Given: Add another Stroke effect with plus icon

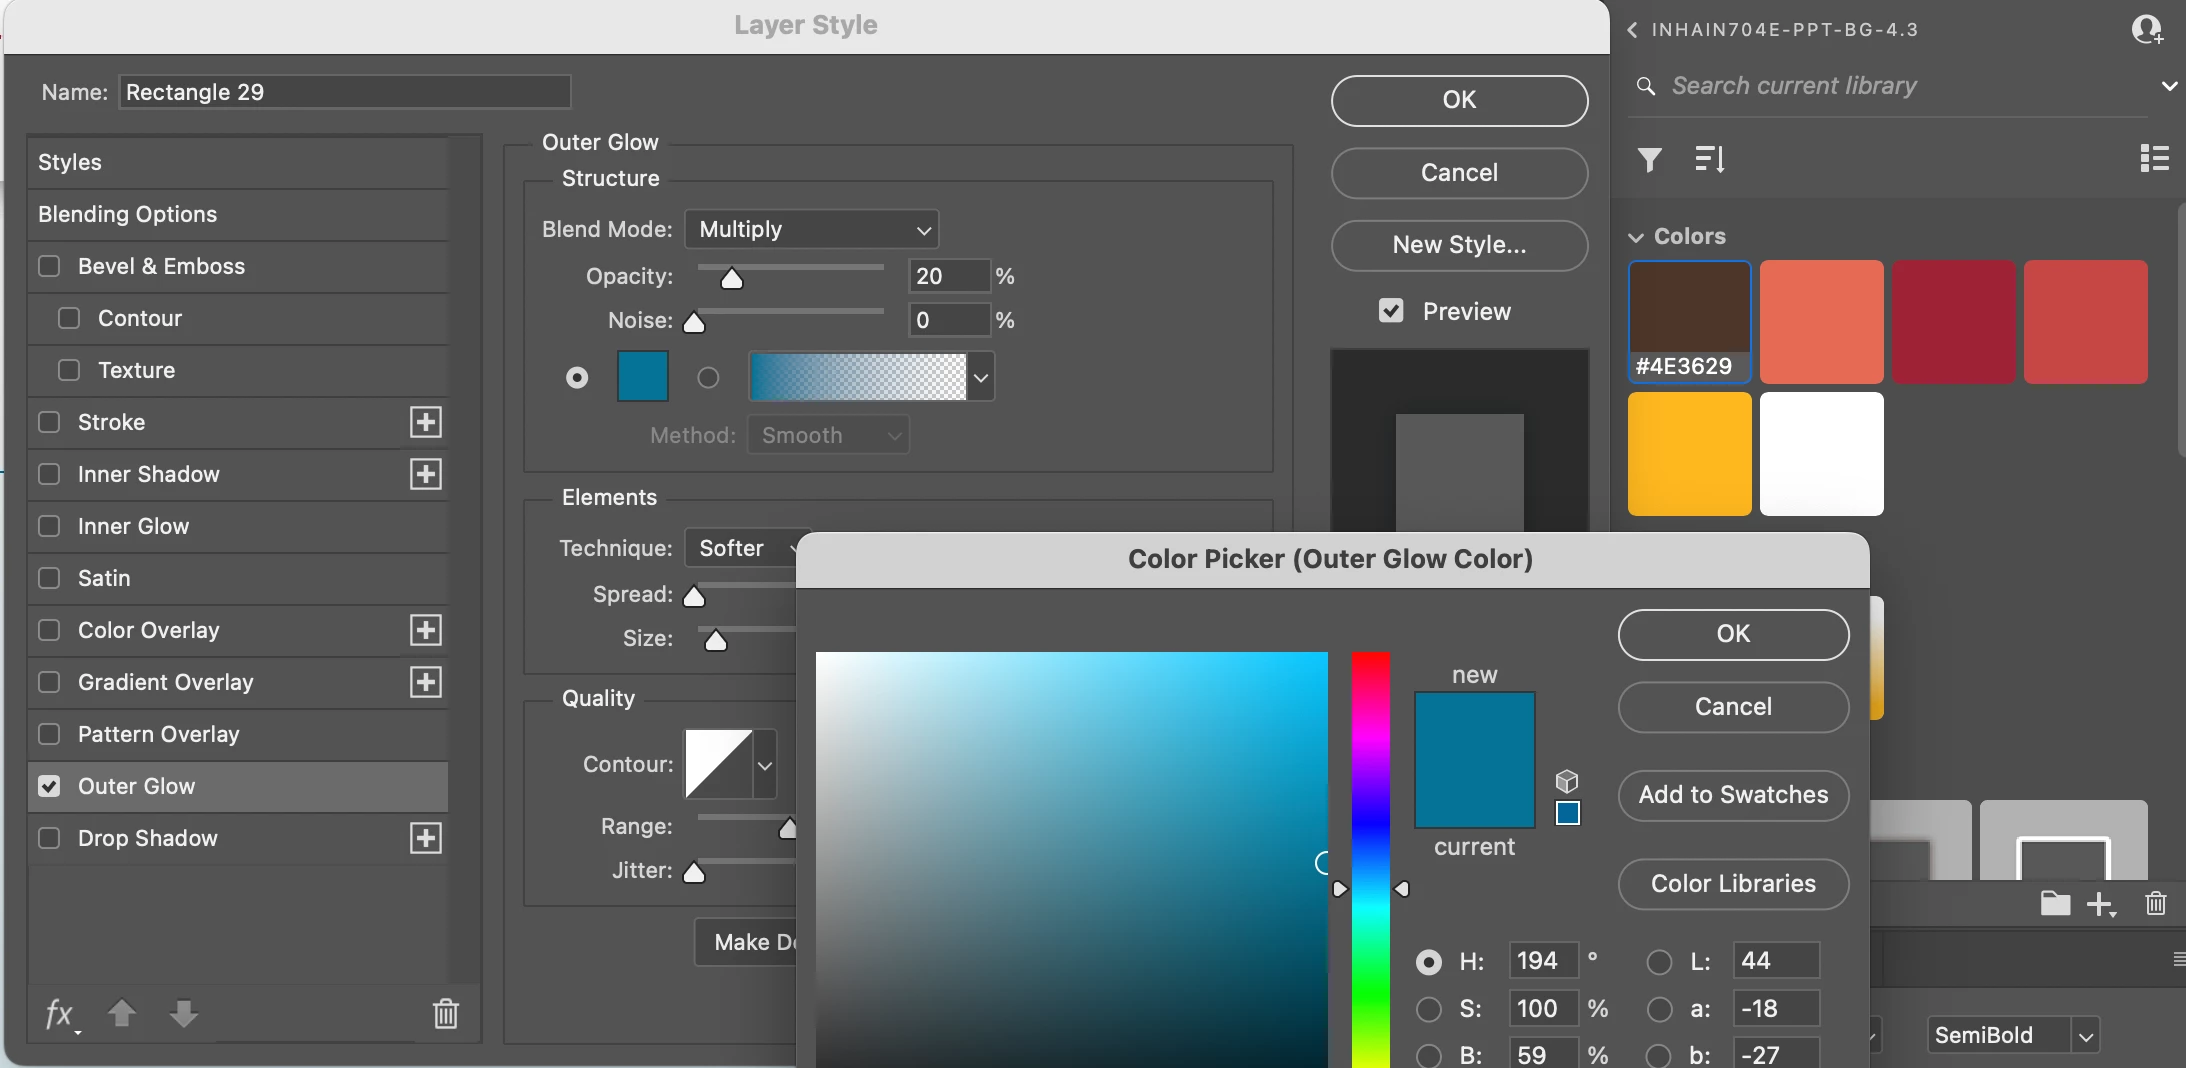Looking at the screenshot, I should point(426,422).
